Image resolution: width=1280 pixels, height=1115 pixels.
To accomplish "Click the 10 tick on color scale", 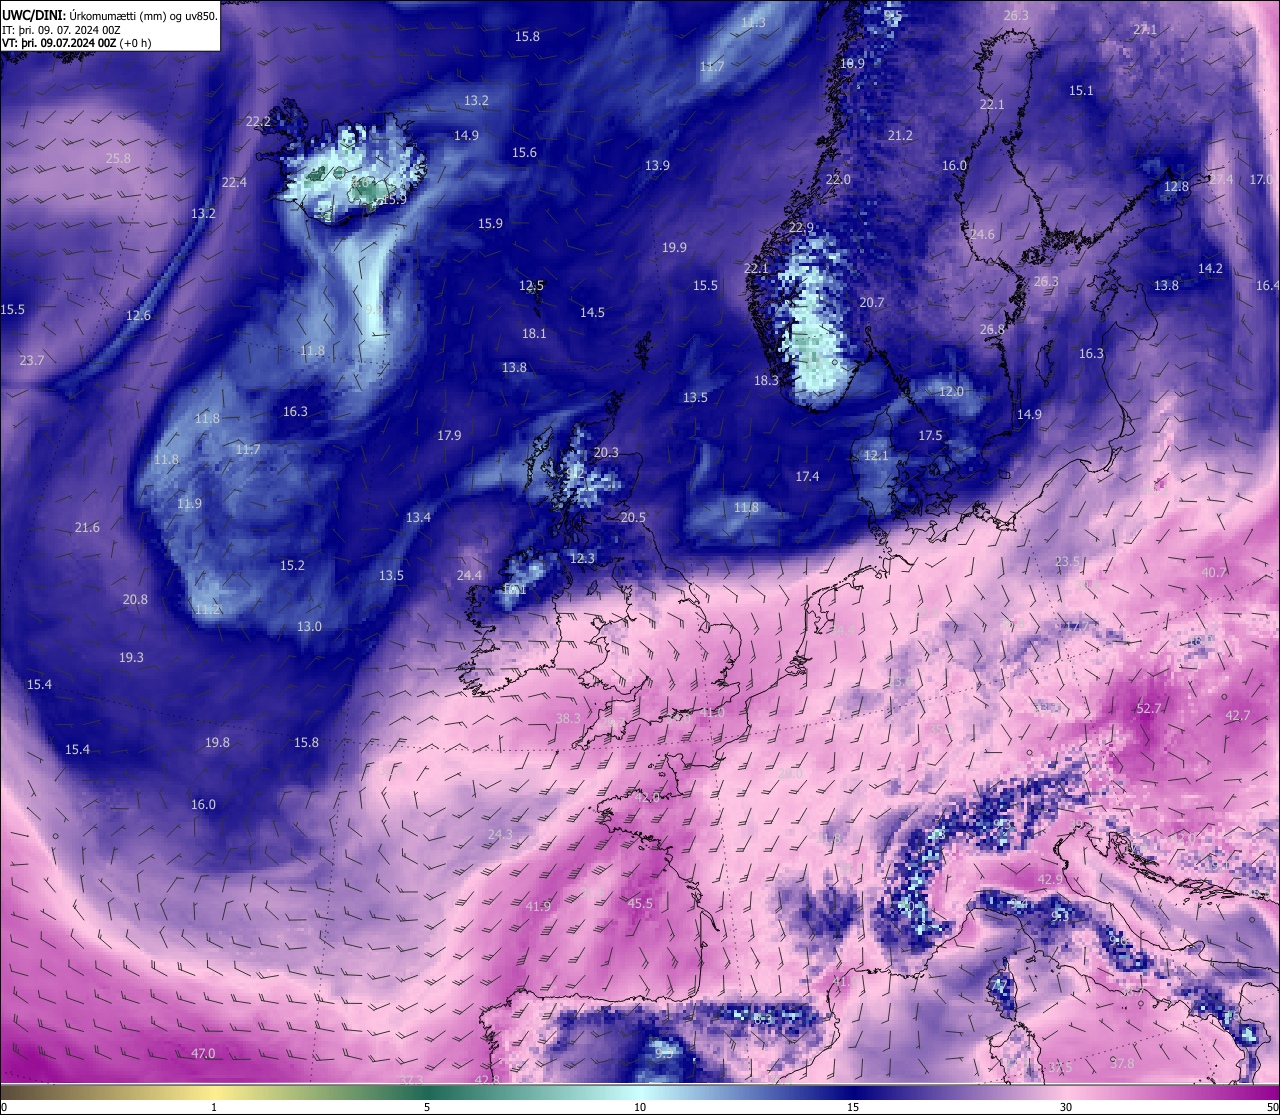I will [640, 1107].
